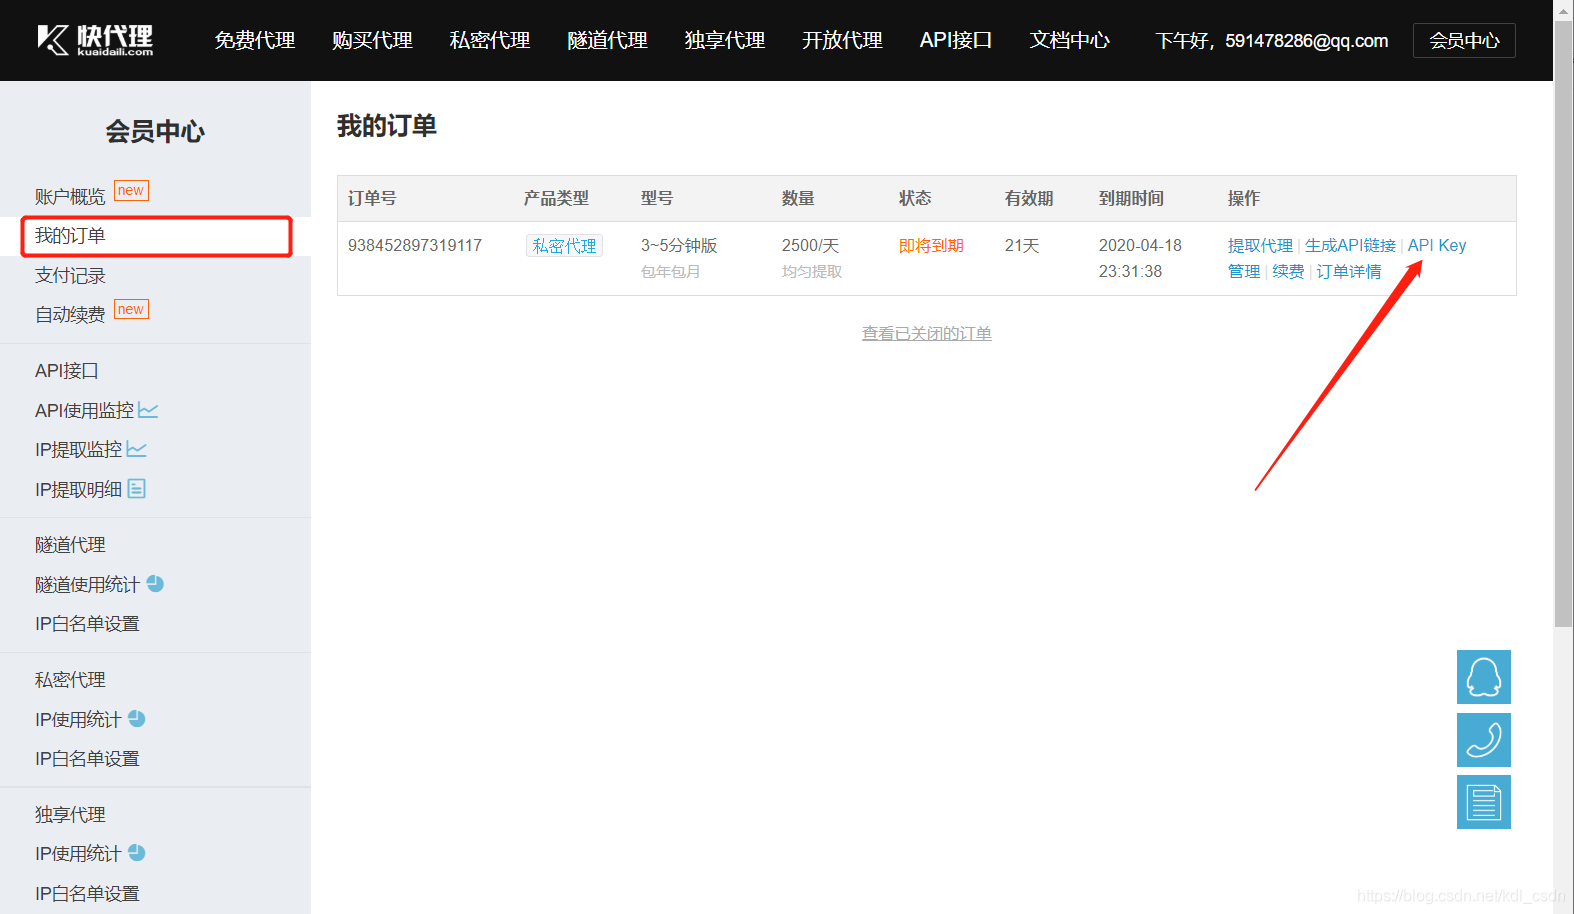Open 自动续费 in the sidebar
The height and width of the screenshot is (914, 1574).
(x=70, y=314)
